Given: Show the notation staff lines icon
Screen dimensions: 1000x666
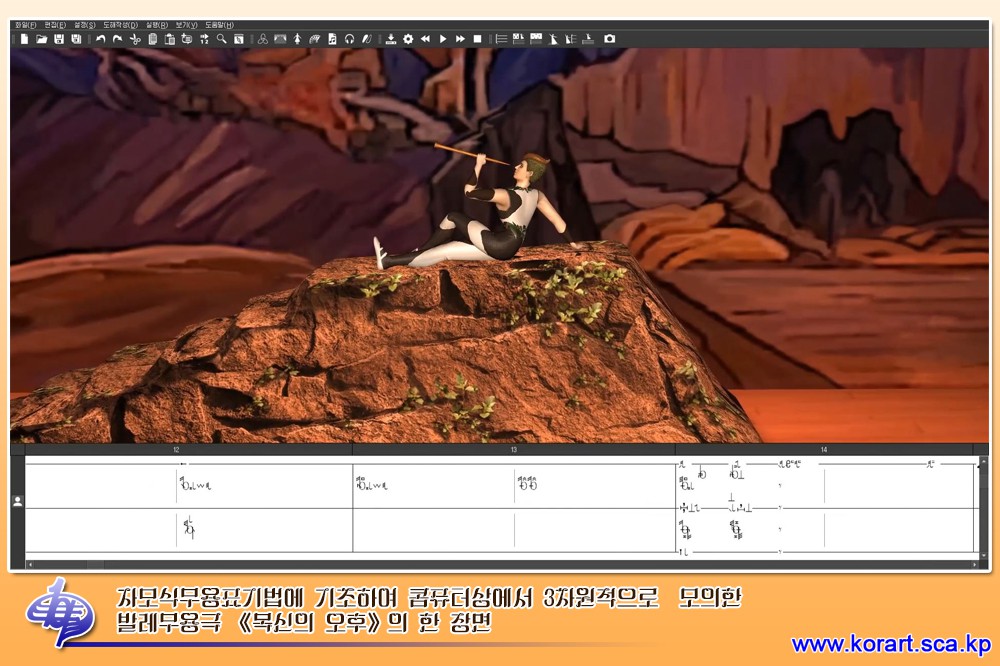Looking at the screenshot, I should click(x=502, y=39).
